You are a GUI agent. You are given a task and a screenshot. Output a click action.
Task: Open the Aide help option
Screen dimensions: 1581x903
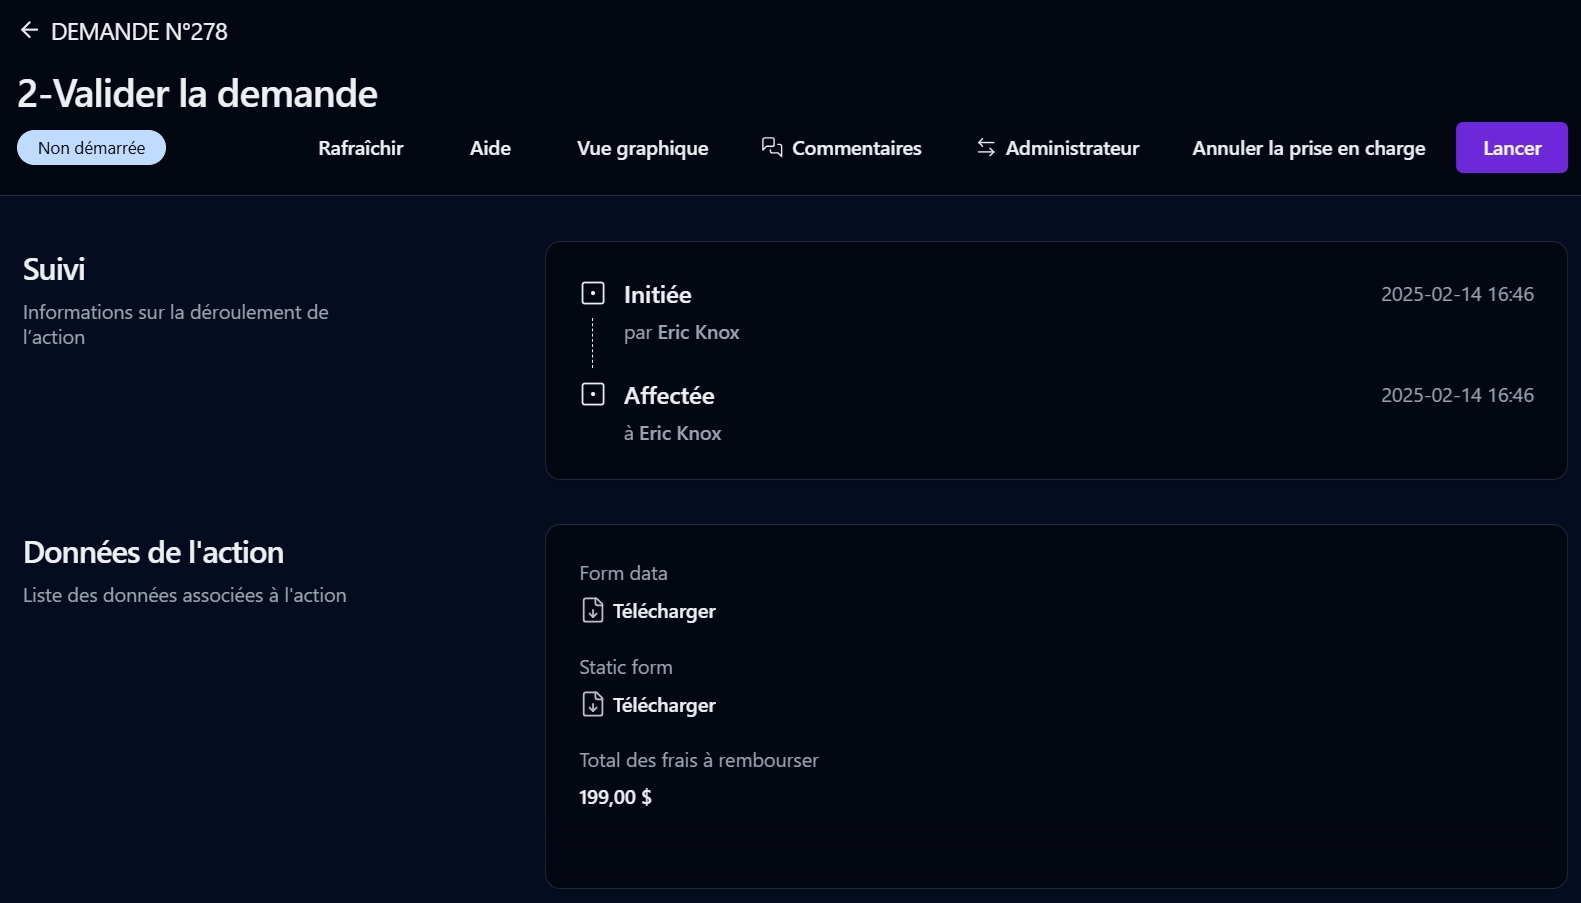pyautogui.click(x=490, y=148)
